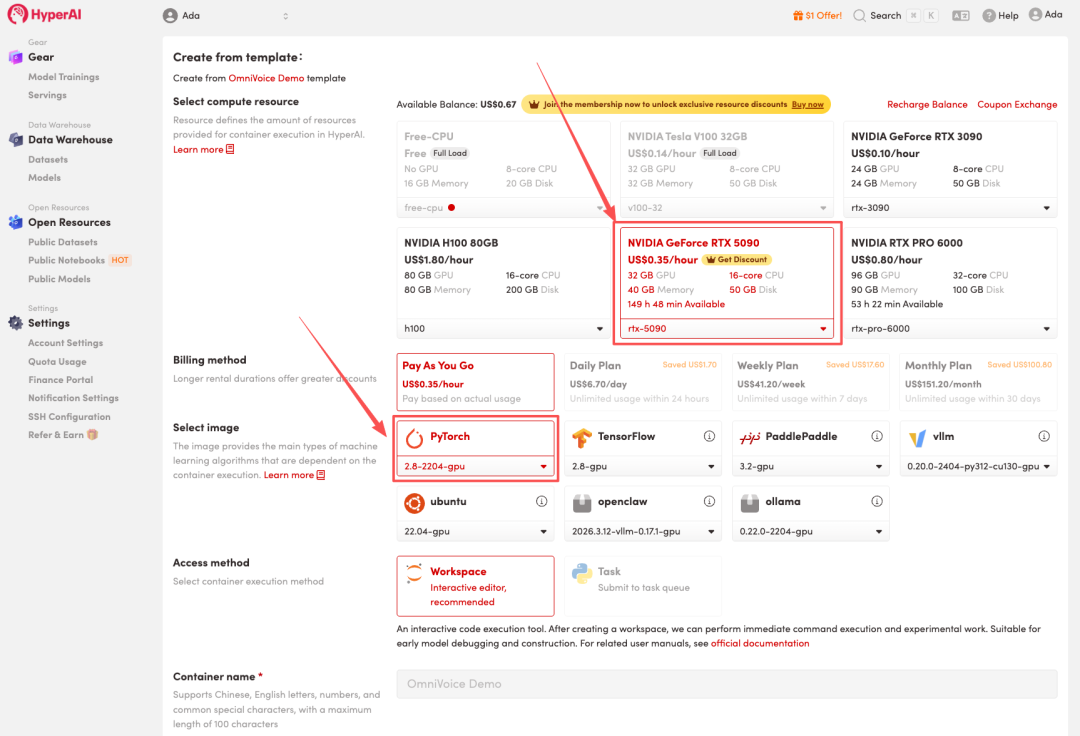Choose the Task access method

point(643,586)
